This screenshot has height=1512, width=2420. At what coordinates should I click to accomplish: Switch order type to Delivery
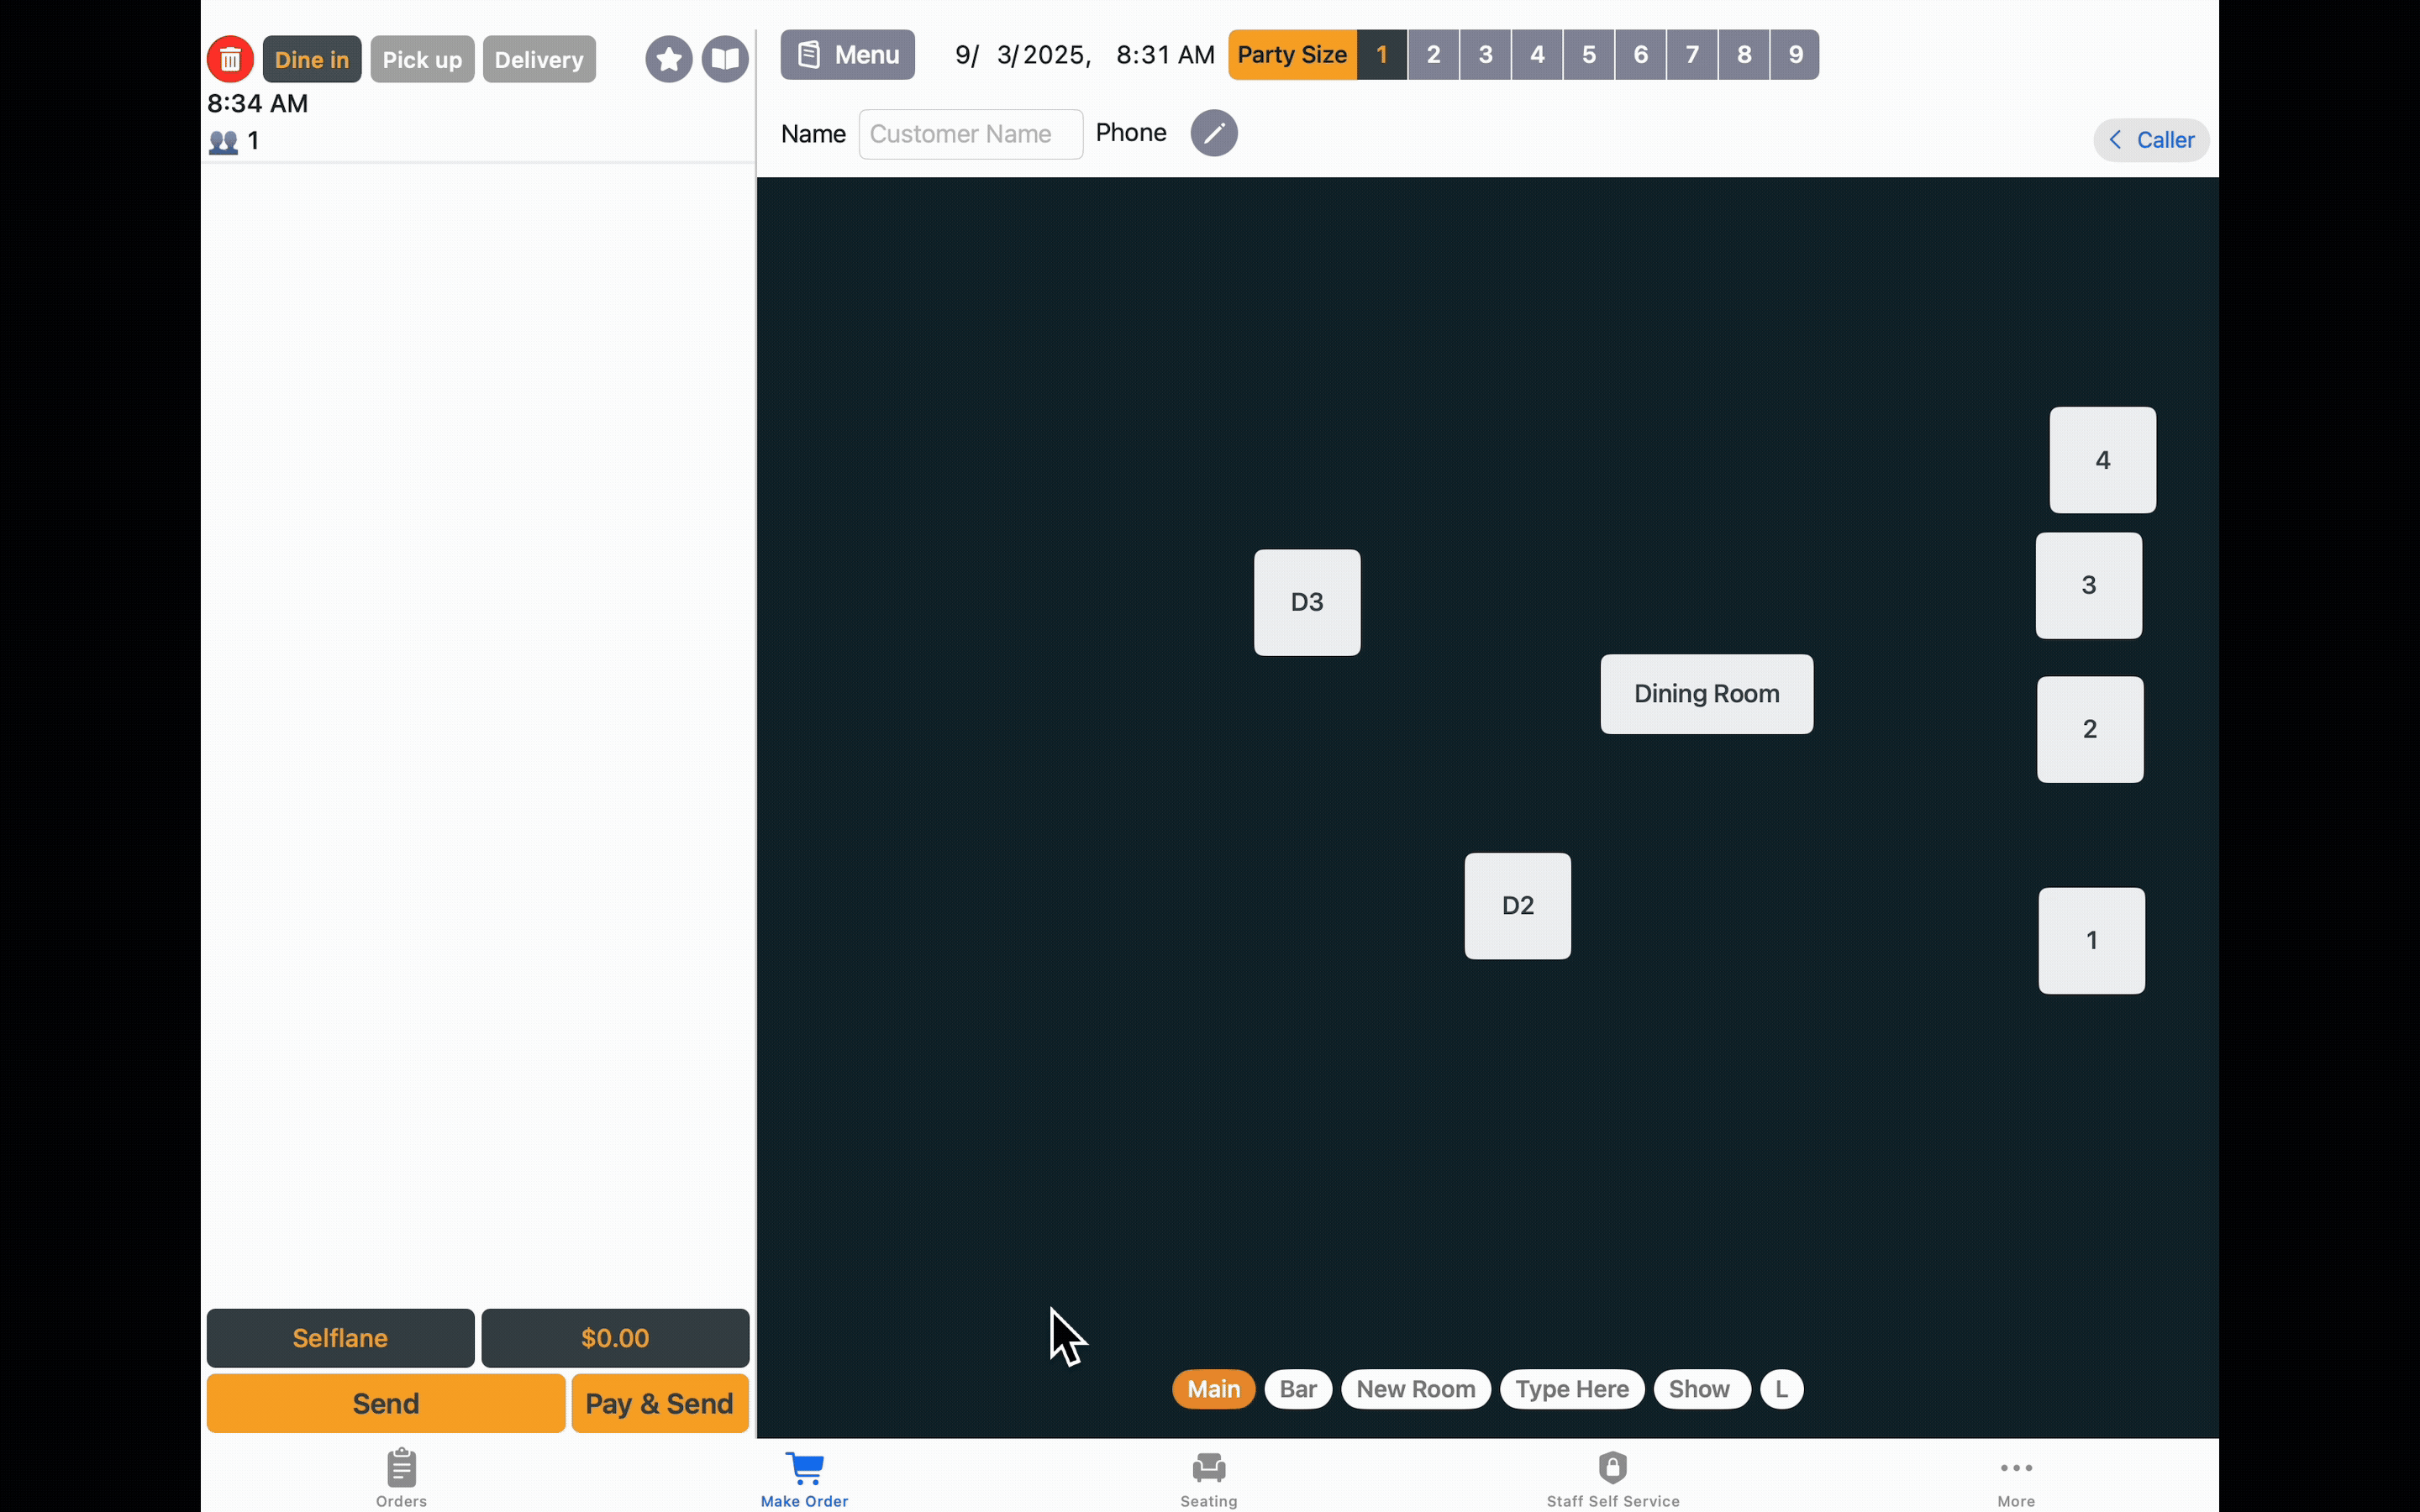click(x=539, y=59)
